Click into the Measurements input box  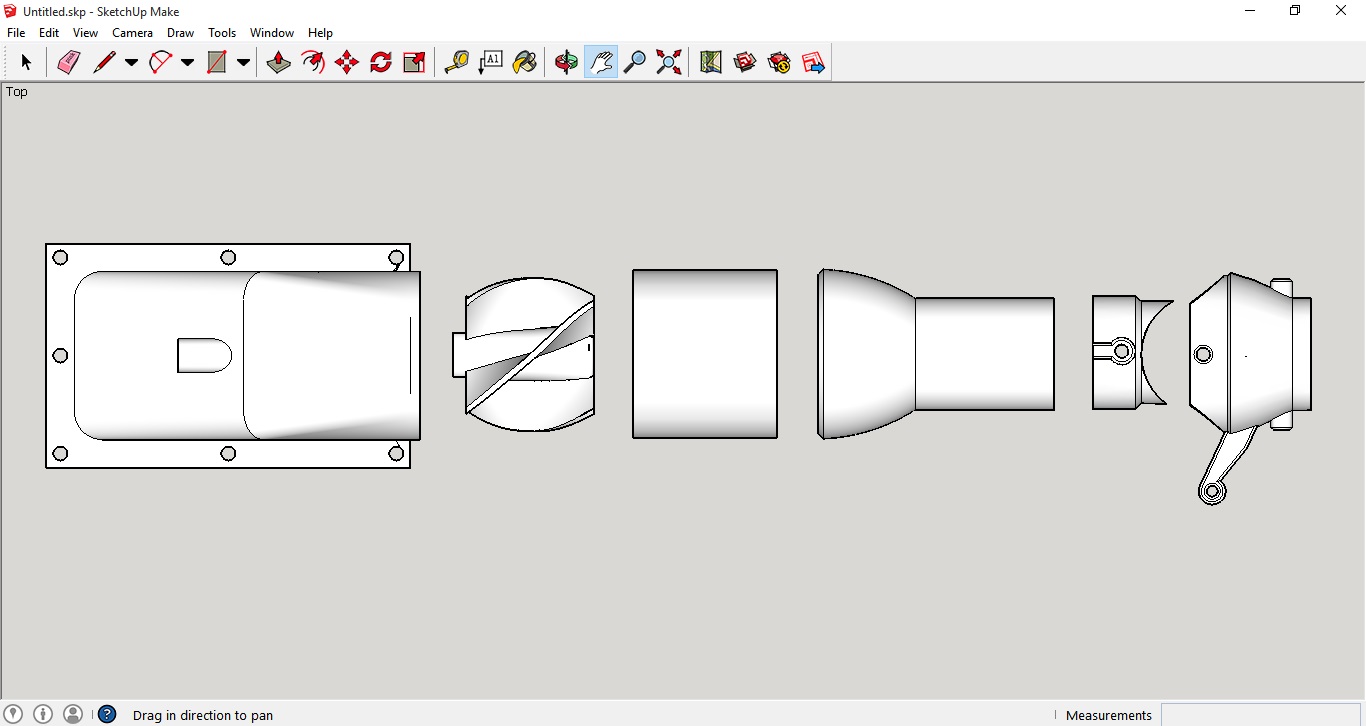coord(1262,715)
